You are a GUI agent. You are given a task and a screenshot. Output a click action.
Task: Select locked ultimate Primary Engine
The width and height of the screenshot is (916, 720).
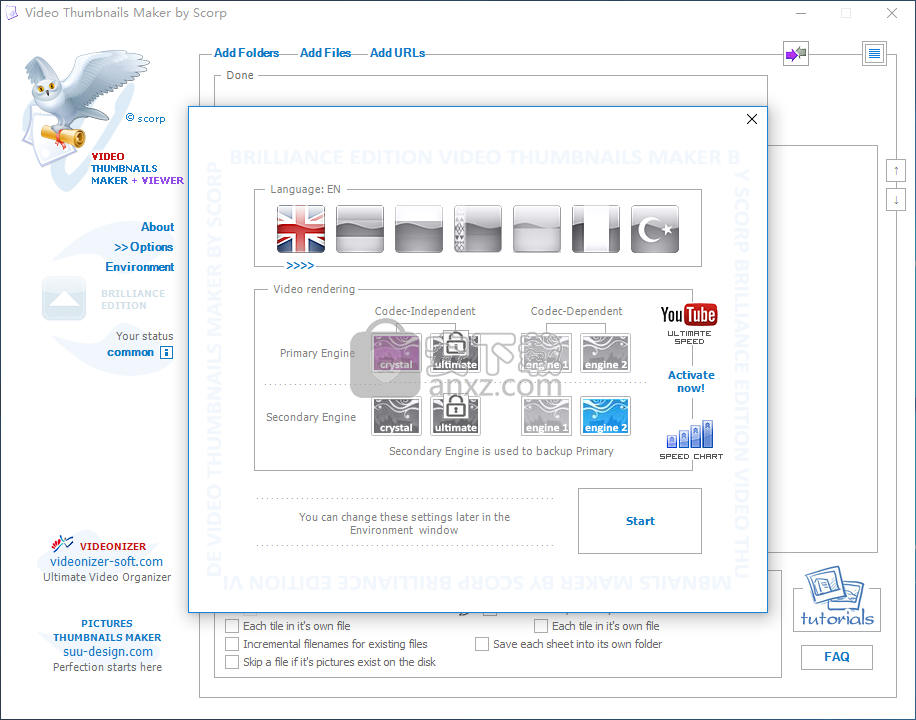point(456,353)
